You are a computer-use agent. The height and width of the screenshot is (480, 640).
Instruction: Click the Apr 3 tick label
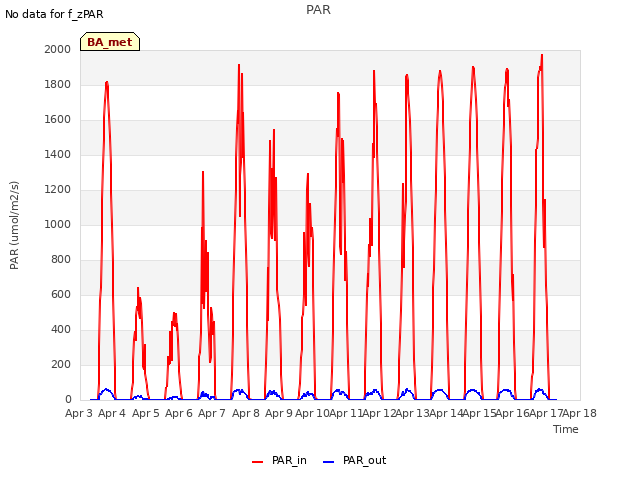[79, 413]
